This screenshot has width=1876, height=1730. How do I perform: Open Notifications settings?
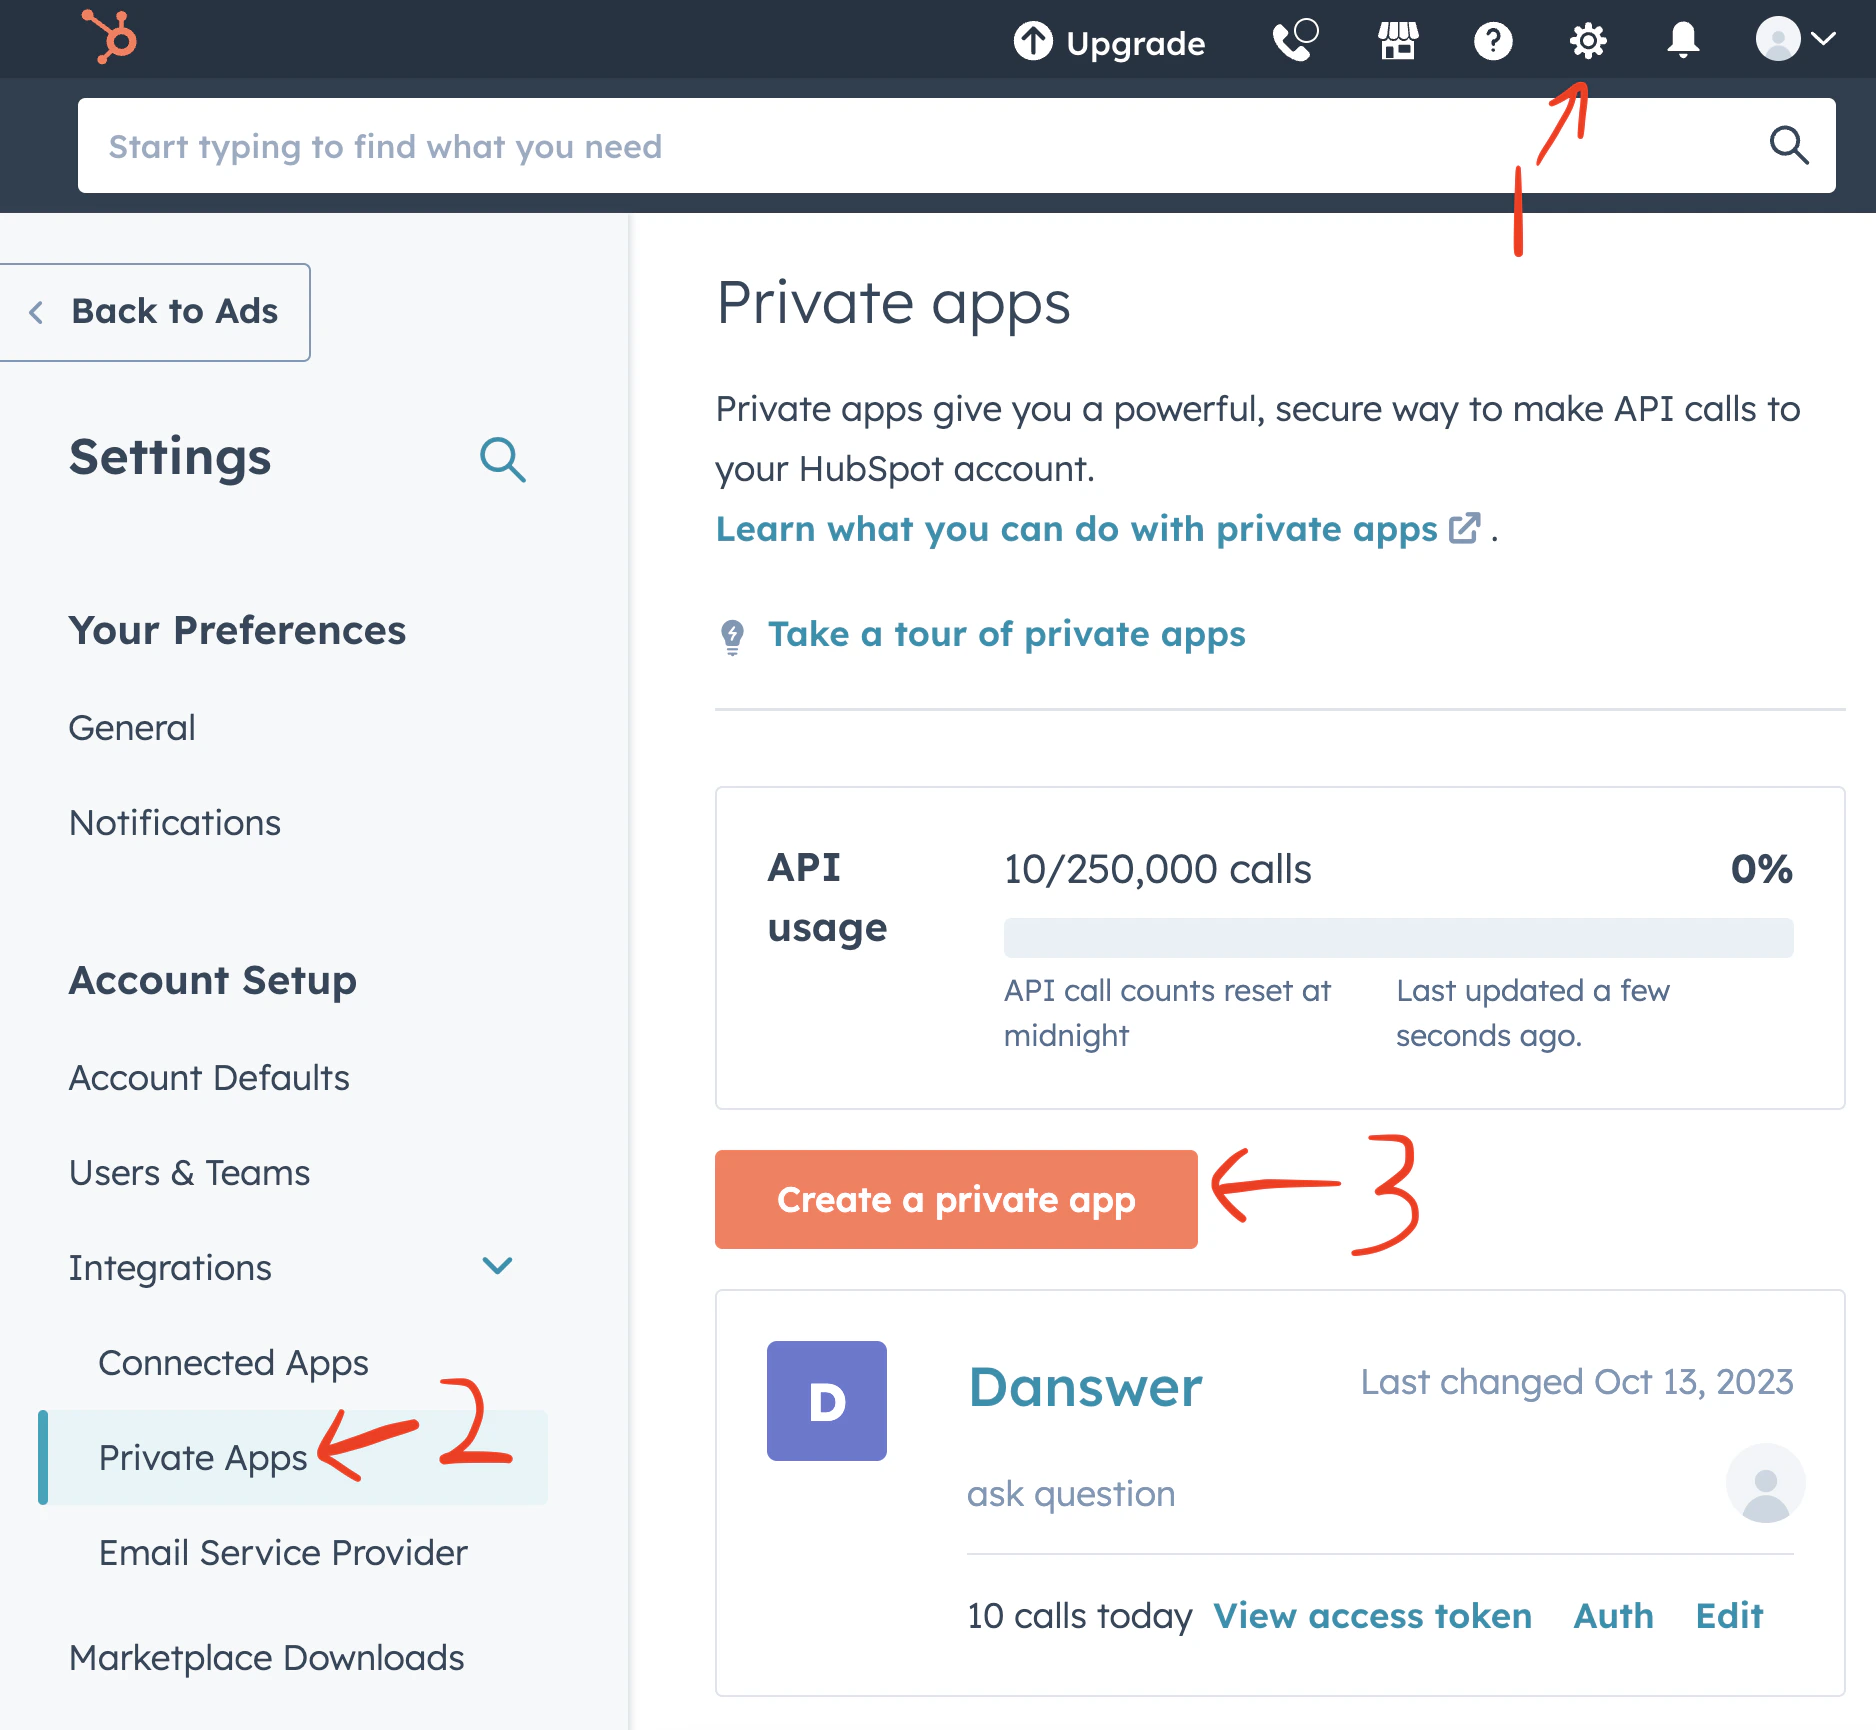click(x=173, y=822)
